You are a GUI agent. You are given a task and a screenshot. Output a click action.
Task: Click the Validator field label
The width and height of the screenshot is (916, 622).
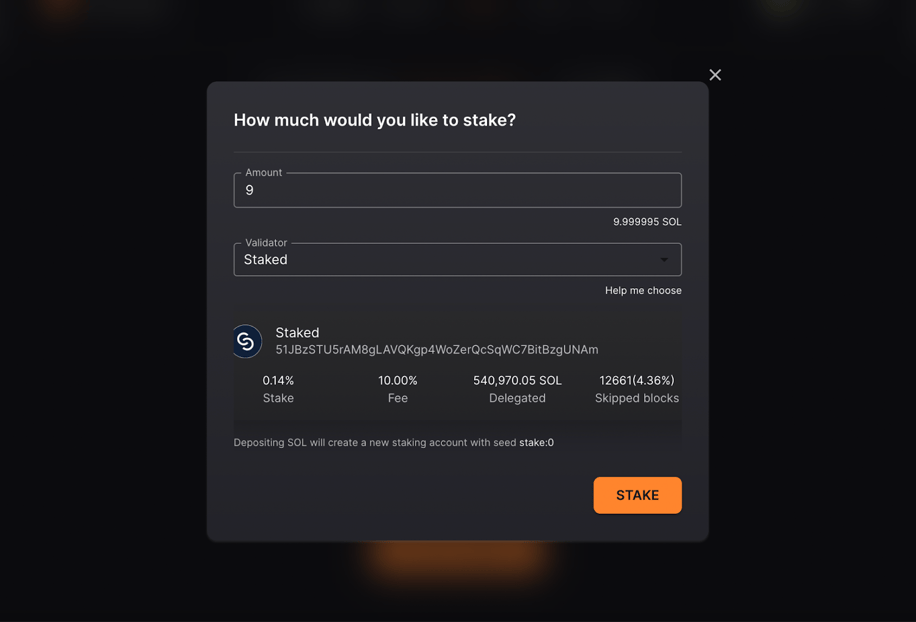[x=266, y=242]
